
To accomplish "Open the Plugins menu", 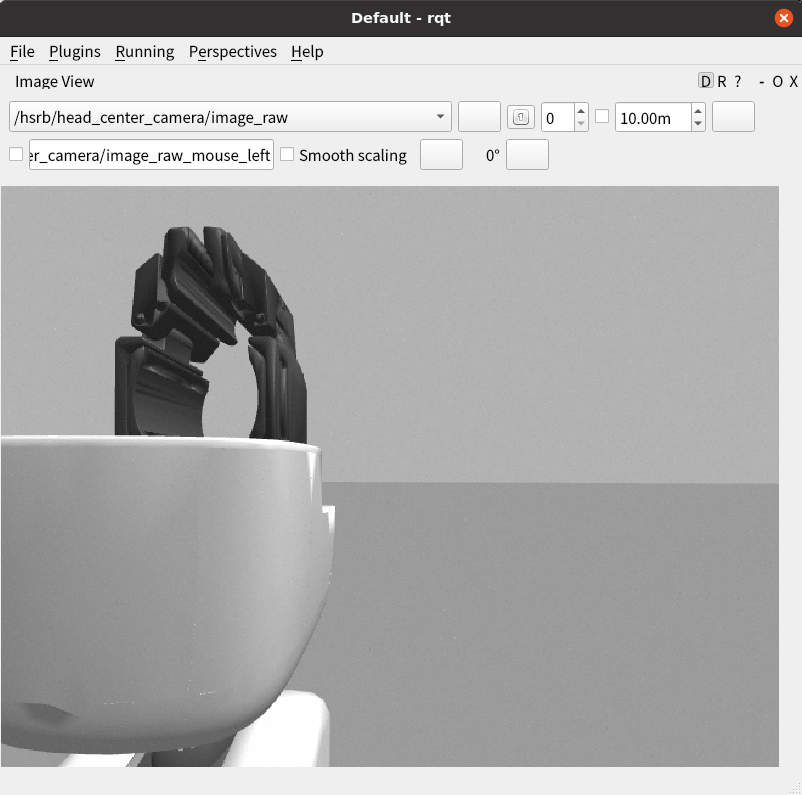I will pyautogui.click(x=74, y=52).
